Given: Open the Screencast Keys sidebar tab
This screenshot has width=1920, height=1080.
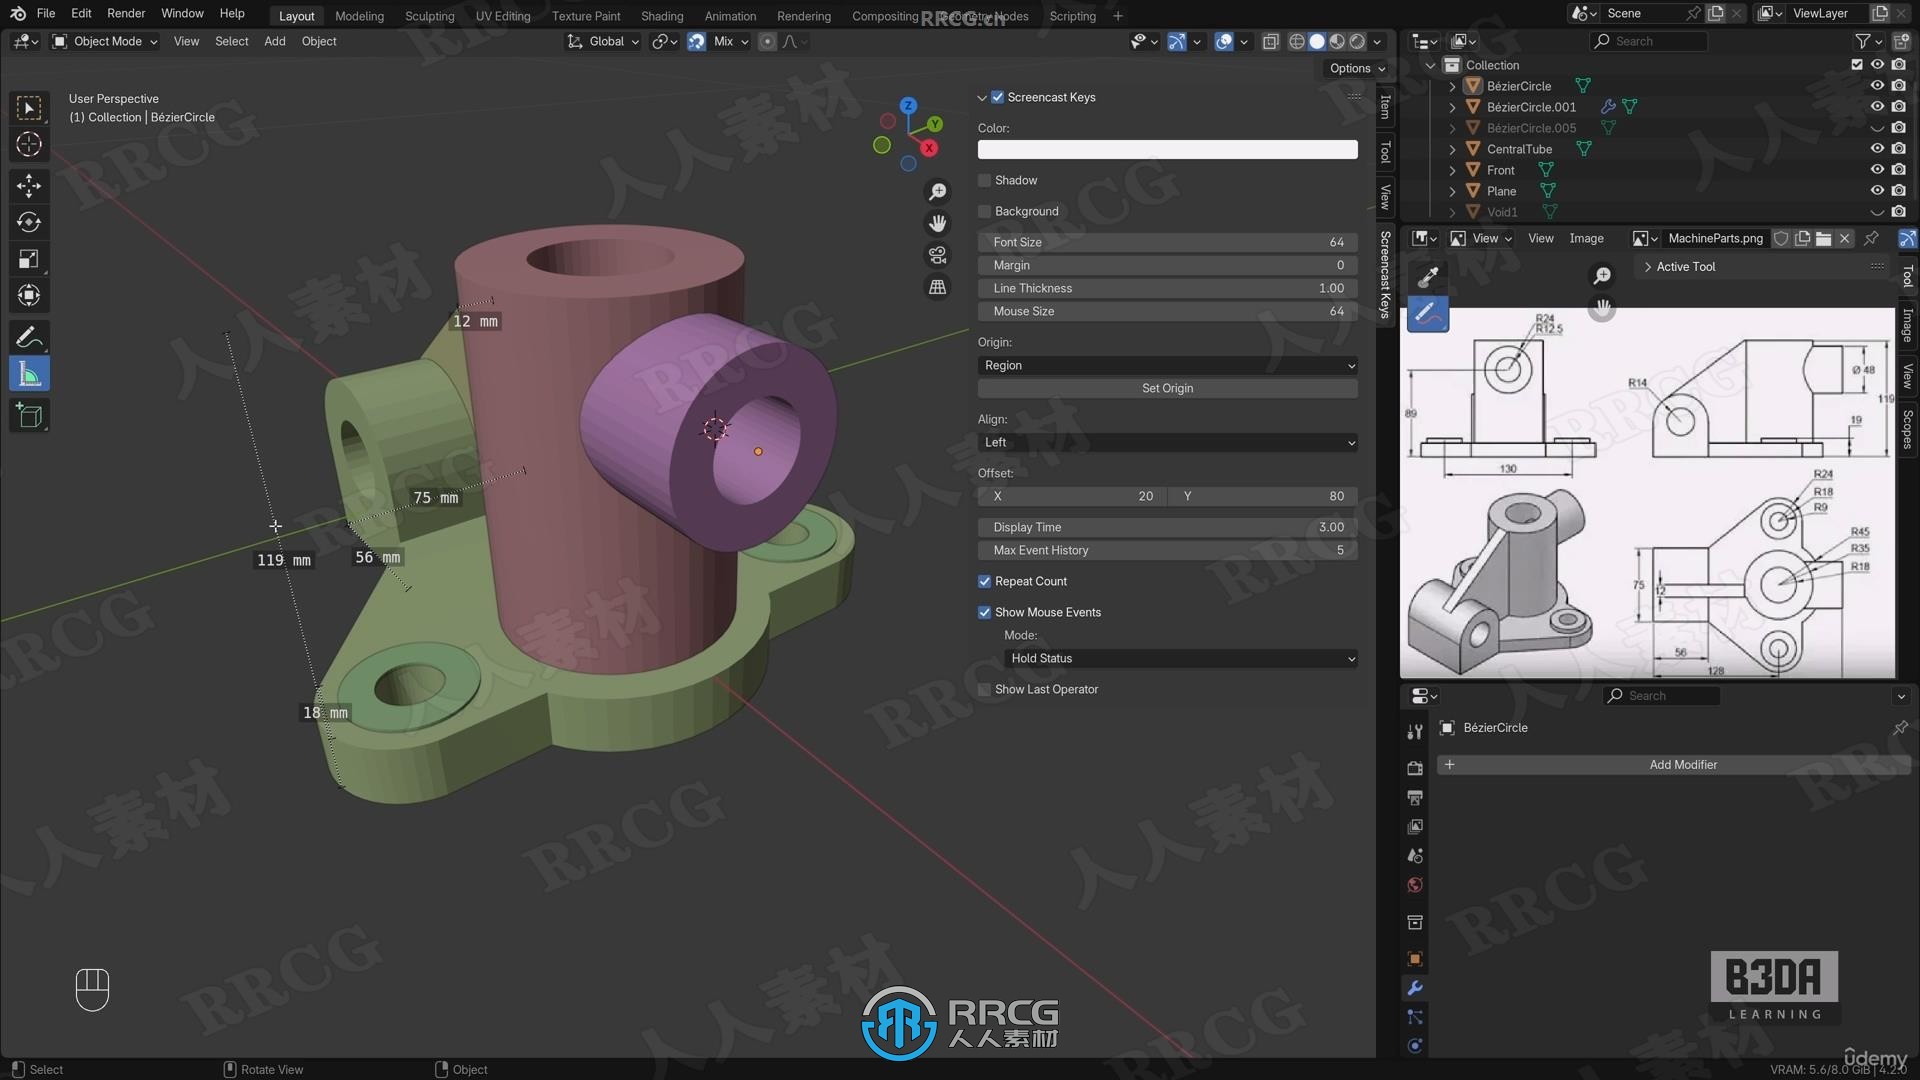Looking at the screenshot, I should (x=1385, y=274).
